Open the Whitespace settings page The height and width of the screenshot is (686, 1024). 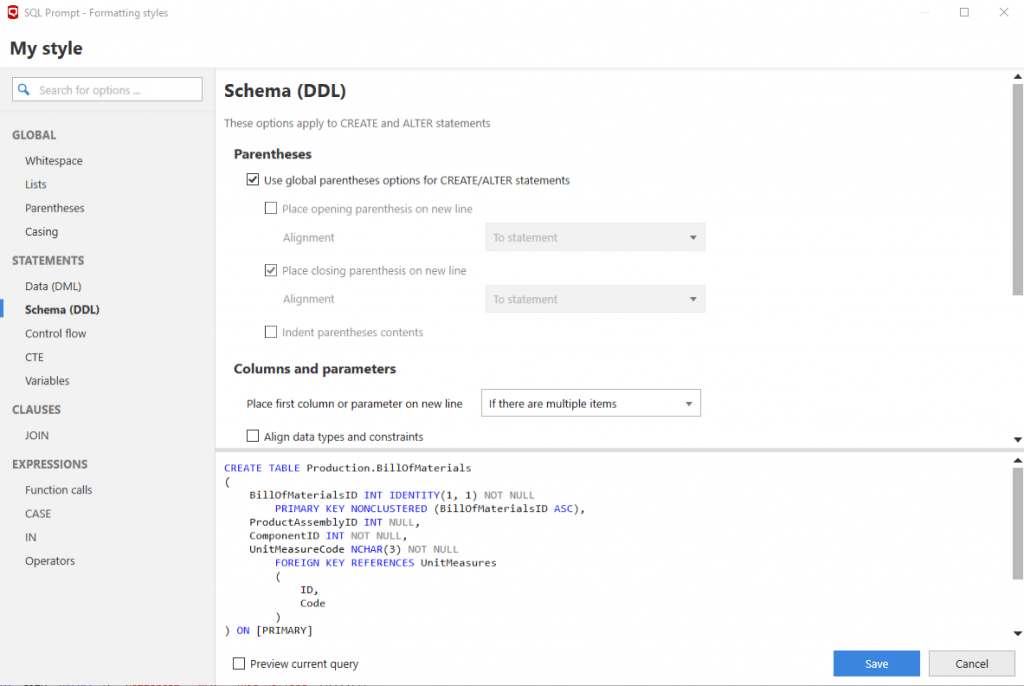54,161
